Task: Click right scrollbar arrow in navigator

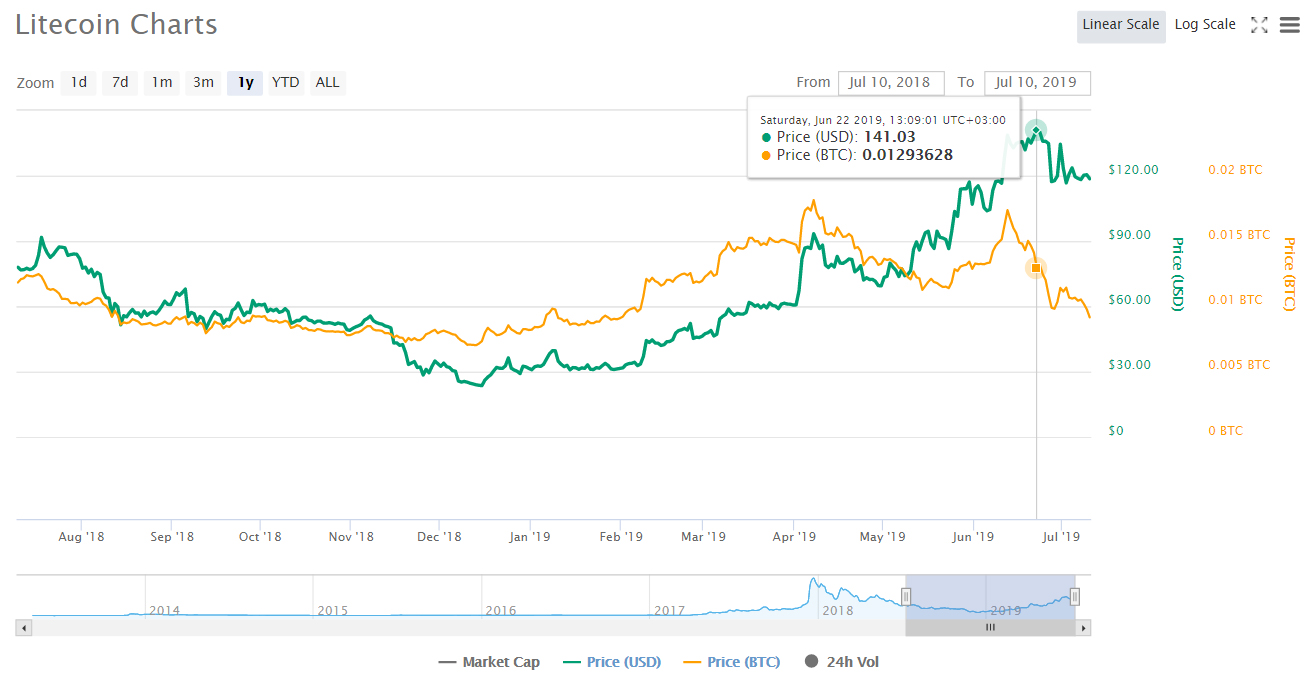Action: coord(1082,628)
